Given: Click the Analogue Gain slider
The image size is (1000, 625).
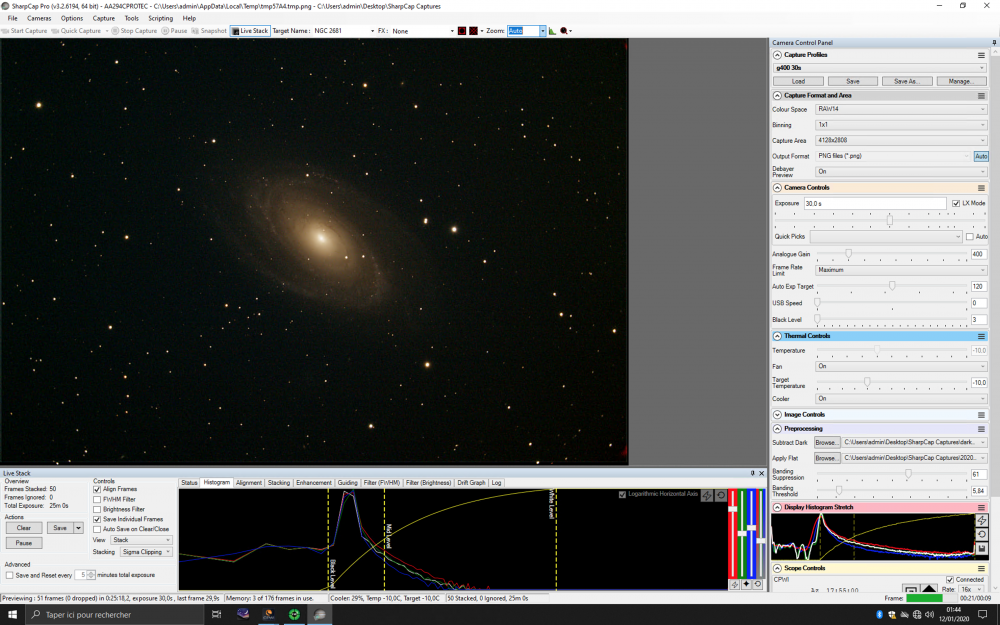Looking at the screenshot, I should (x=849, y=254).
